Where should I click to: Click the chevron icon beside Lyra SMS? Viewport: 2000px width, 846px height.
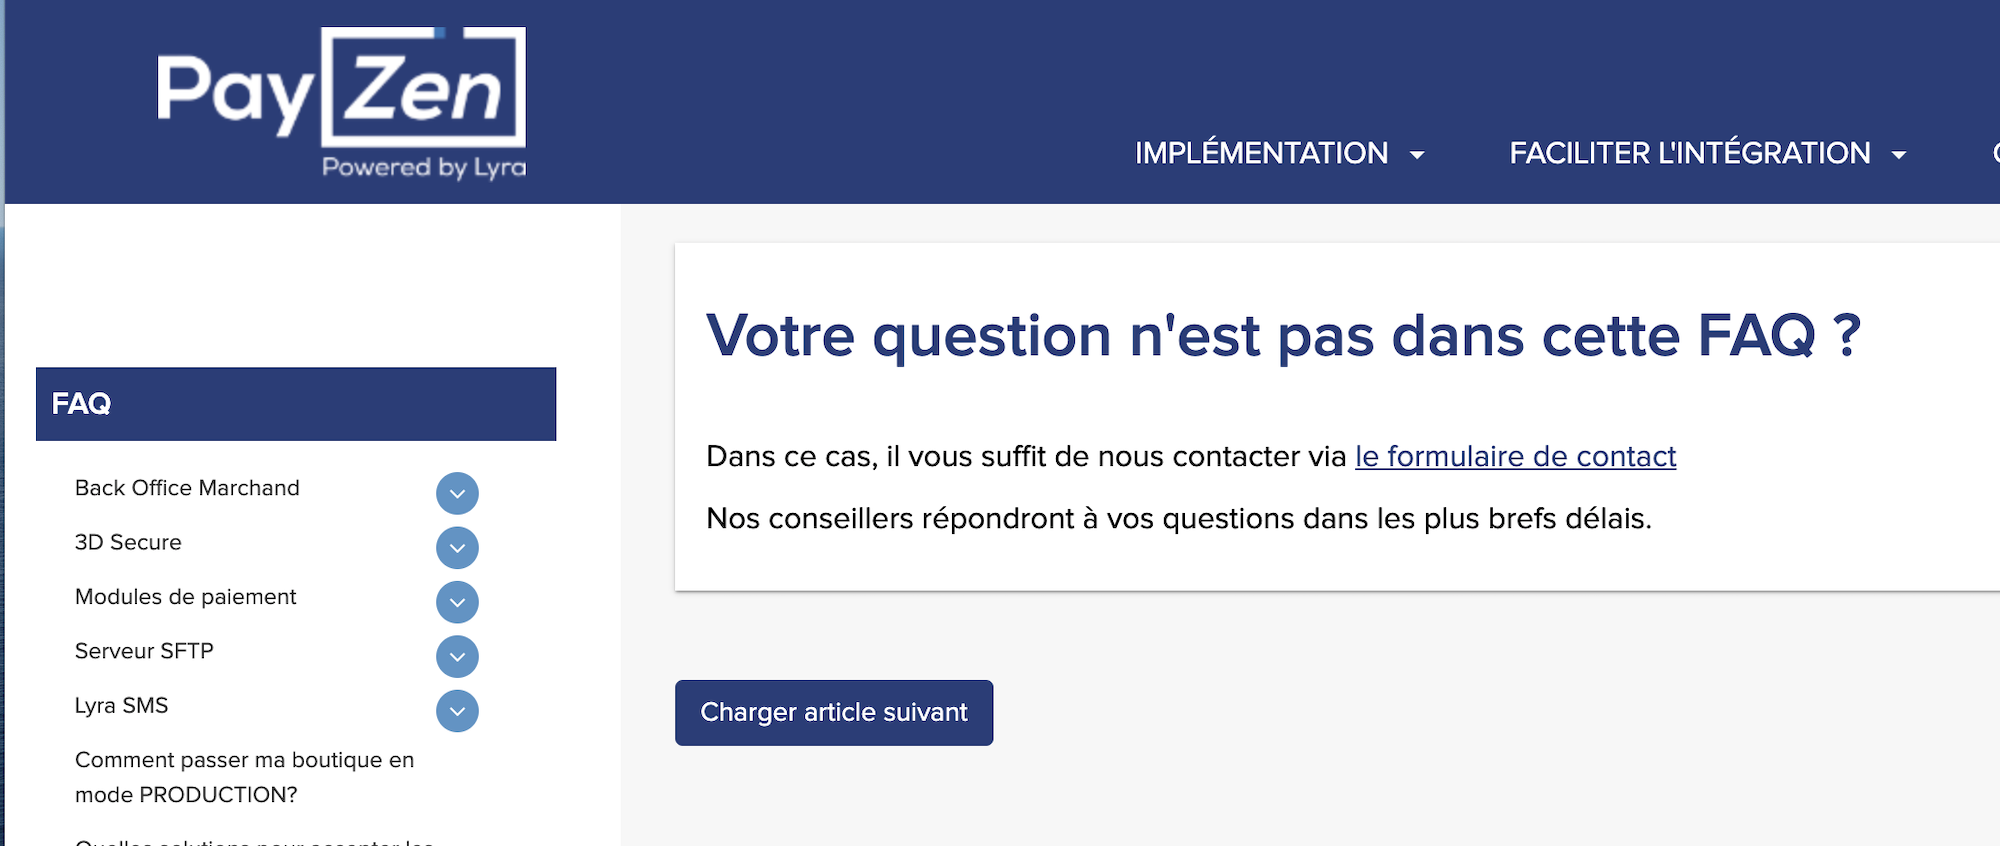coord(457,712)
